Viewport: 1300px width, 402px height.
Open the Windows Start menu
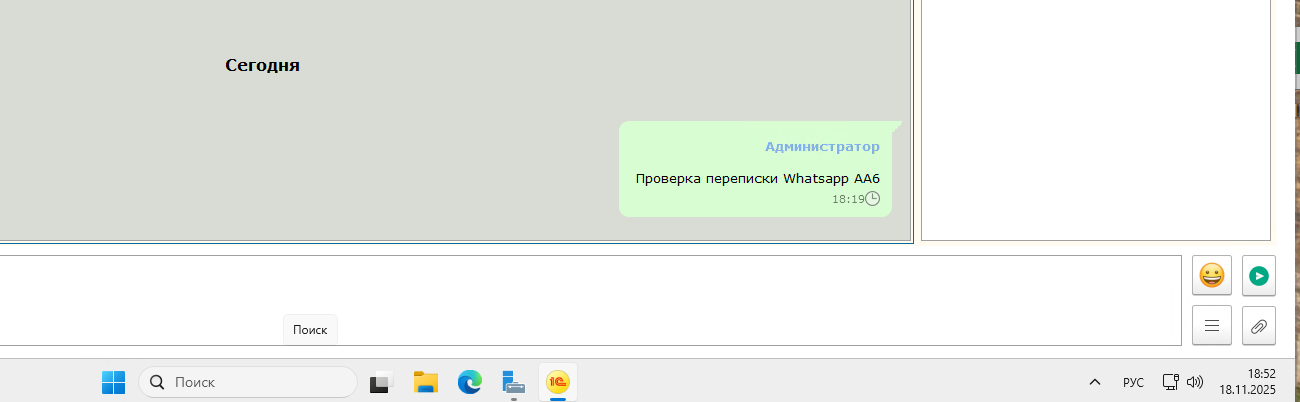click(x=113, y=382)
